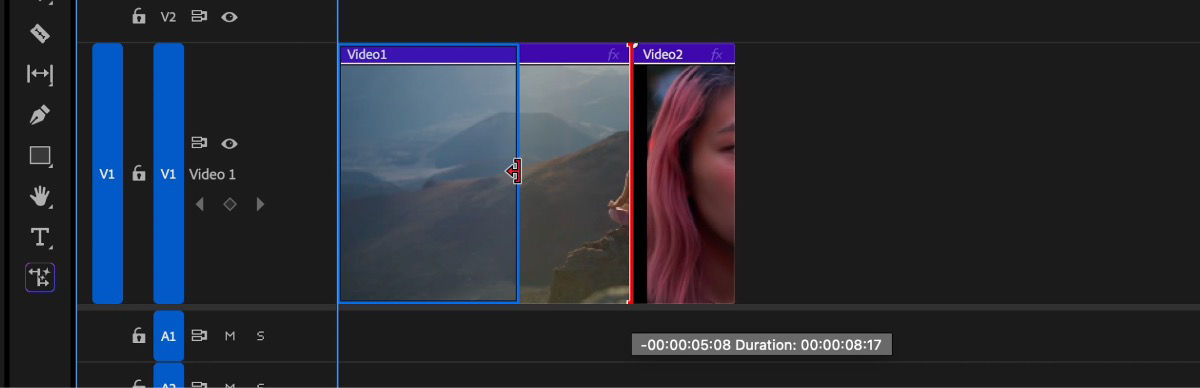The image size is (1200, 388).
Task: Click the red trim cursor on Video1 clip
Action: pos(514,172)
